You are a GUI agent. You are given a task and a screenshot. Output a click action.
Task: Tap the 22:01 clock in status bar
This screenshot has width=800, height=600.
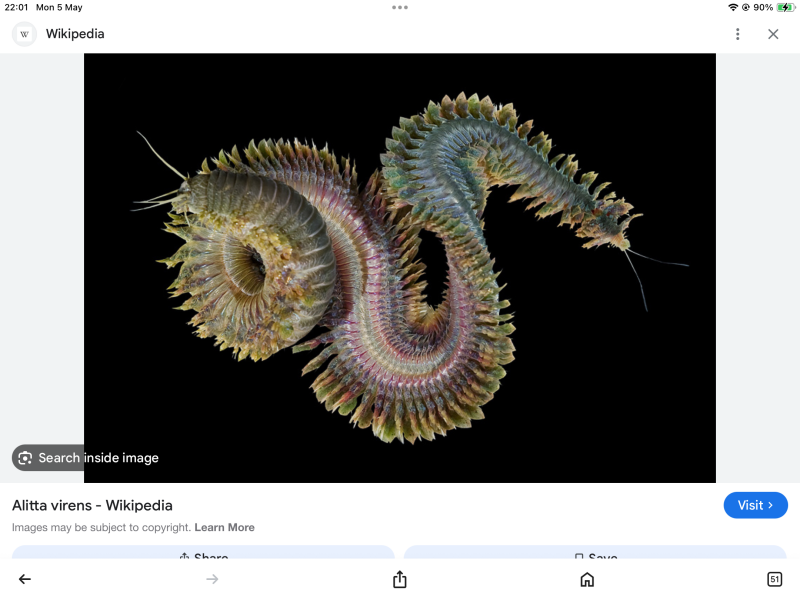[x=16, y=7]
